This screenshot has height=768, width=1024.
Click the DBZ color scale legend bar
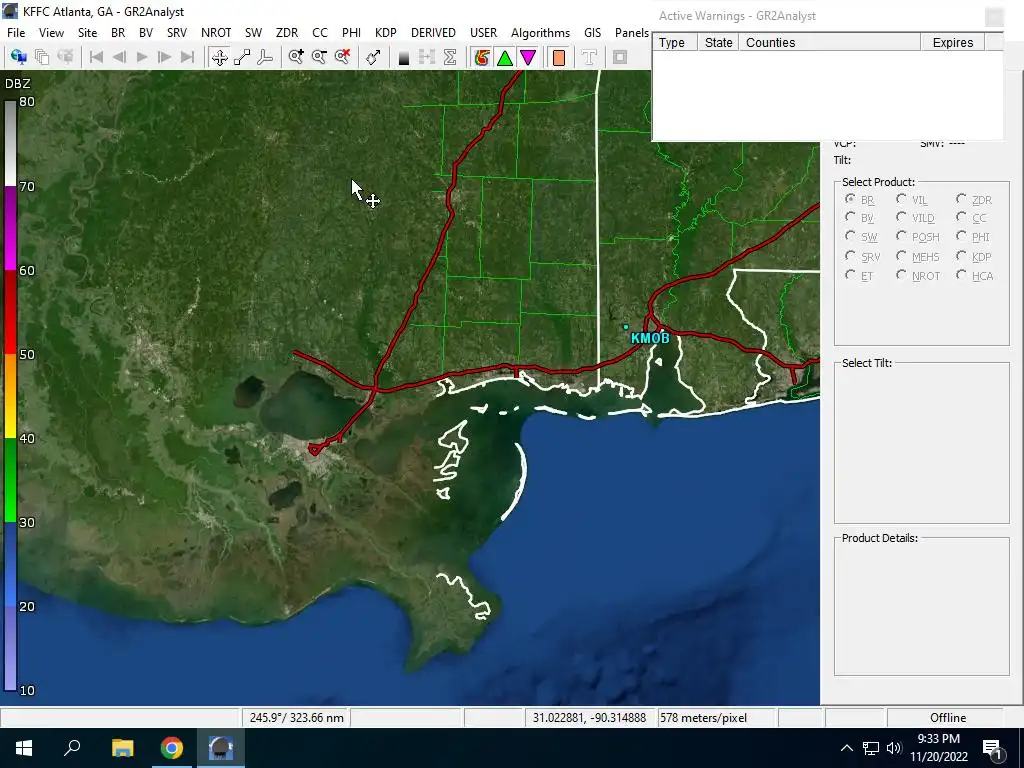point(10,395)
